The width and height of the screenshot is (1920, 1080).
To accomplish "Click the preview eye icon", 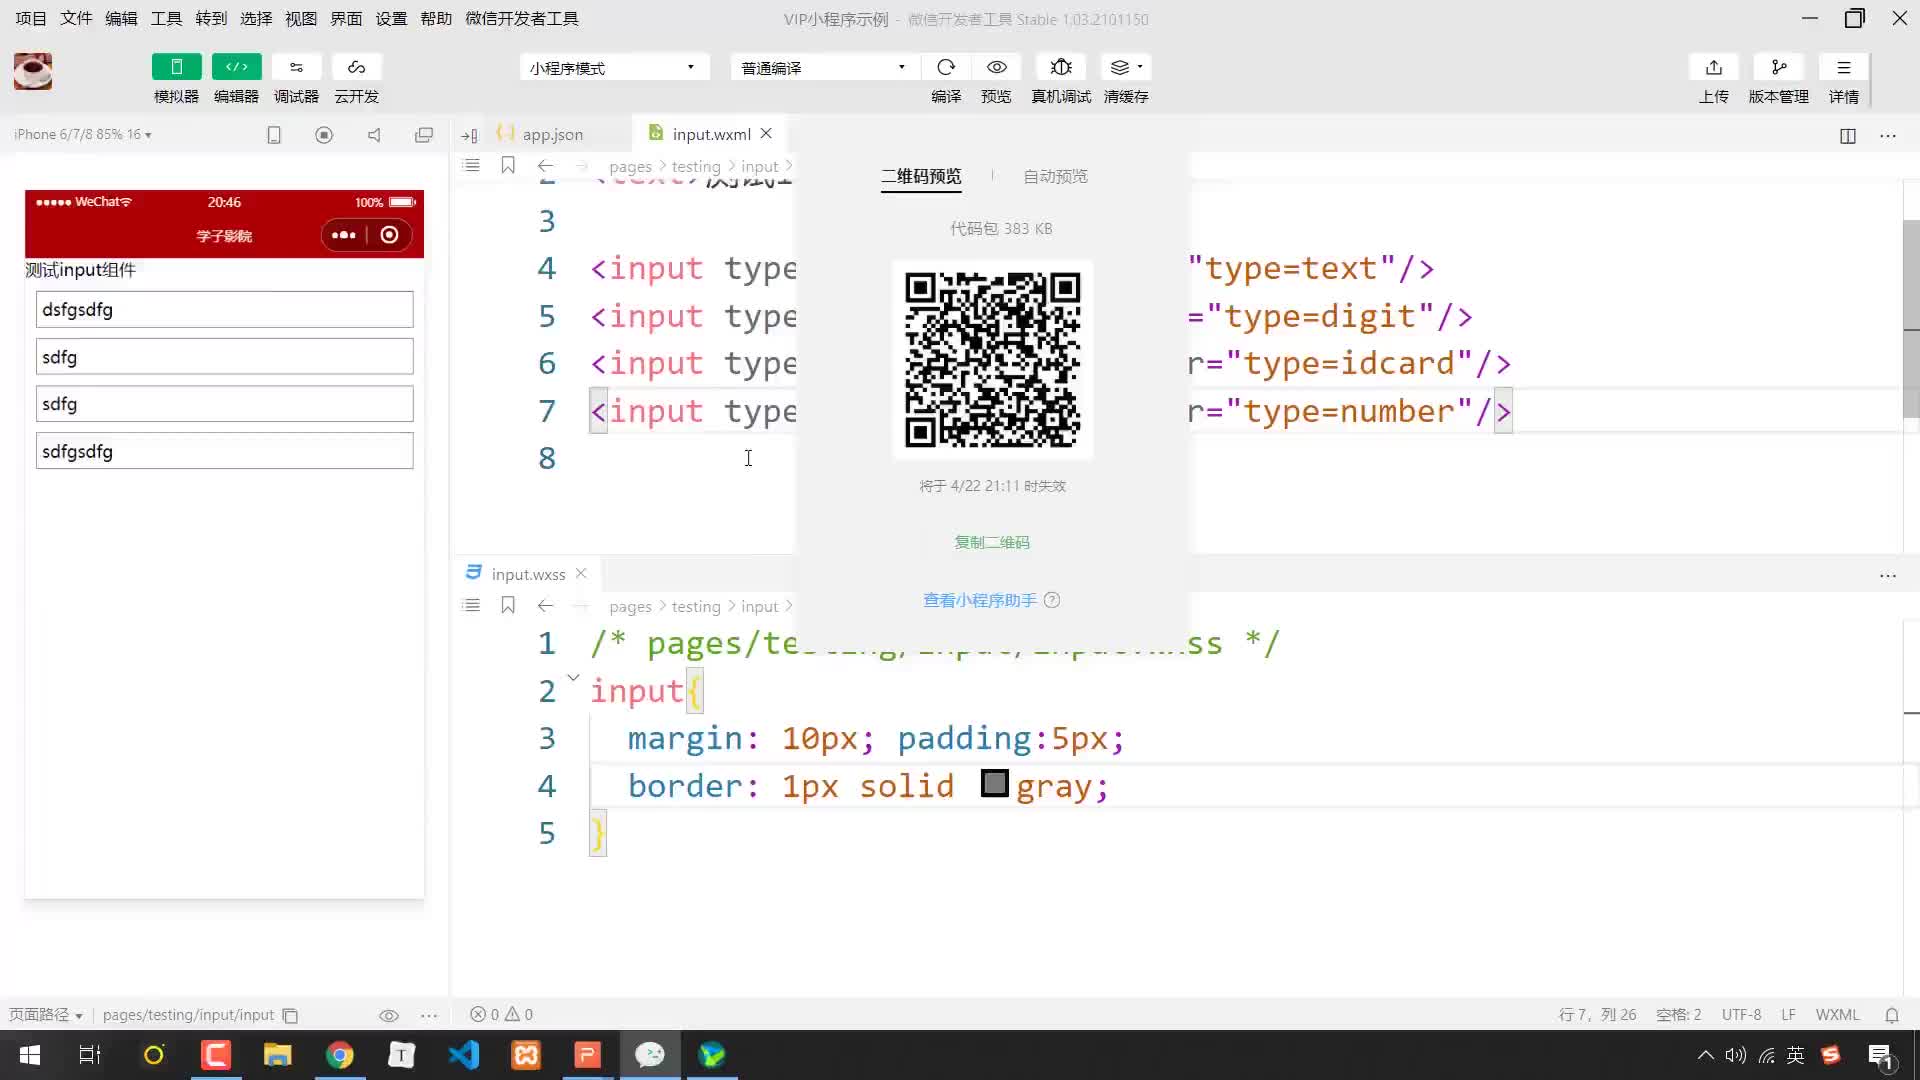I will pos(996,67).
